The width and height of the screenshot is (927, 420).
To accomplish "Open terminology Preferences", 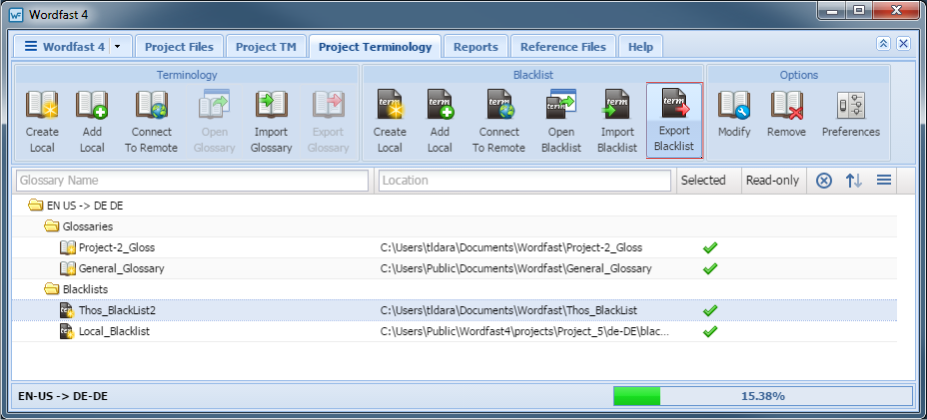I will tap(851, 115).
